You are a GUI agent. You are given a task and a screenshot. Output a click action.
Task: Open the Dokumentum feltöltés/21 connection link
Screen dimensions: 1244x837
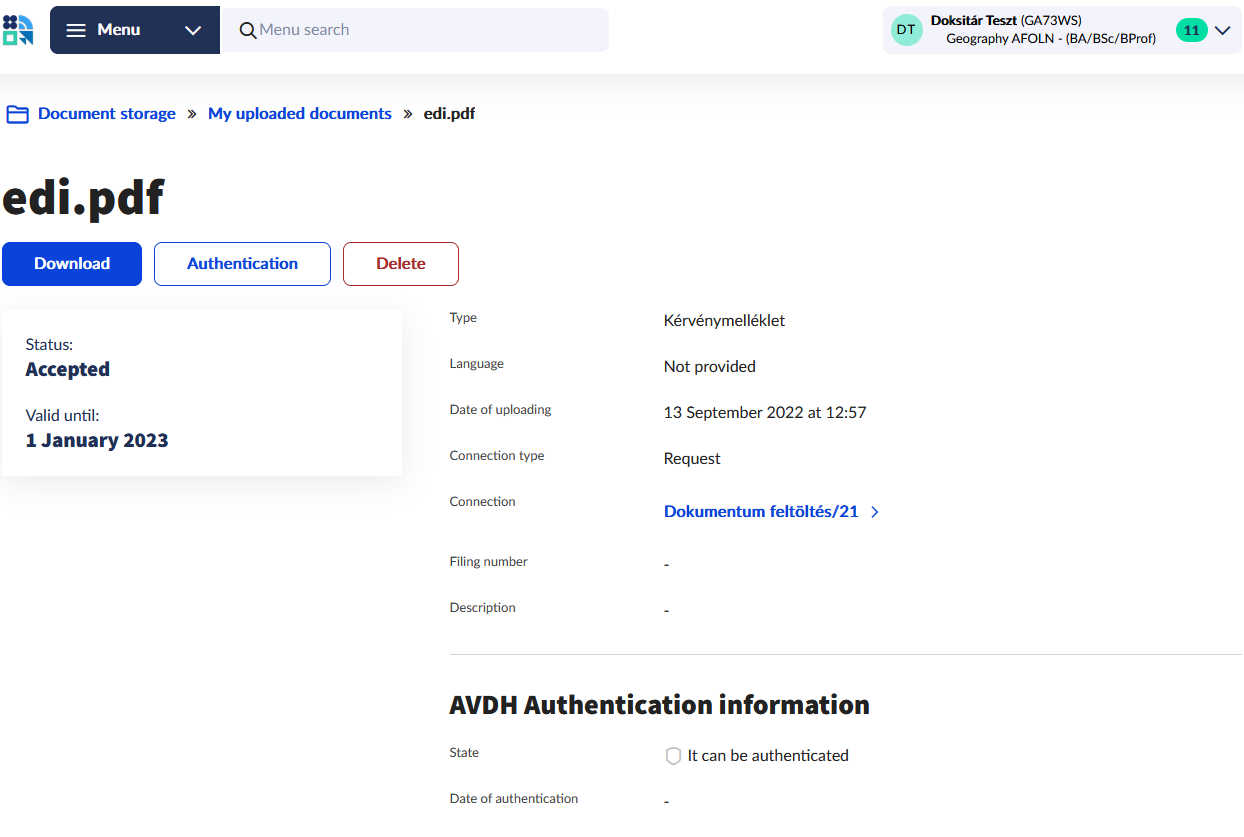click(x=760, y=511)
